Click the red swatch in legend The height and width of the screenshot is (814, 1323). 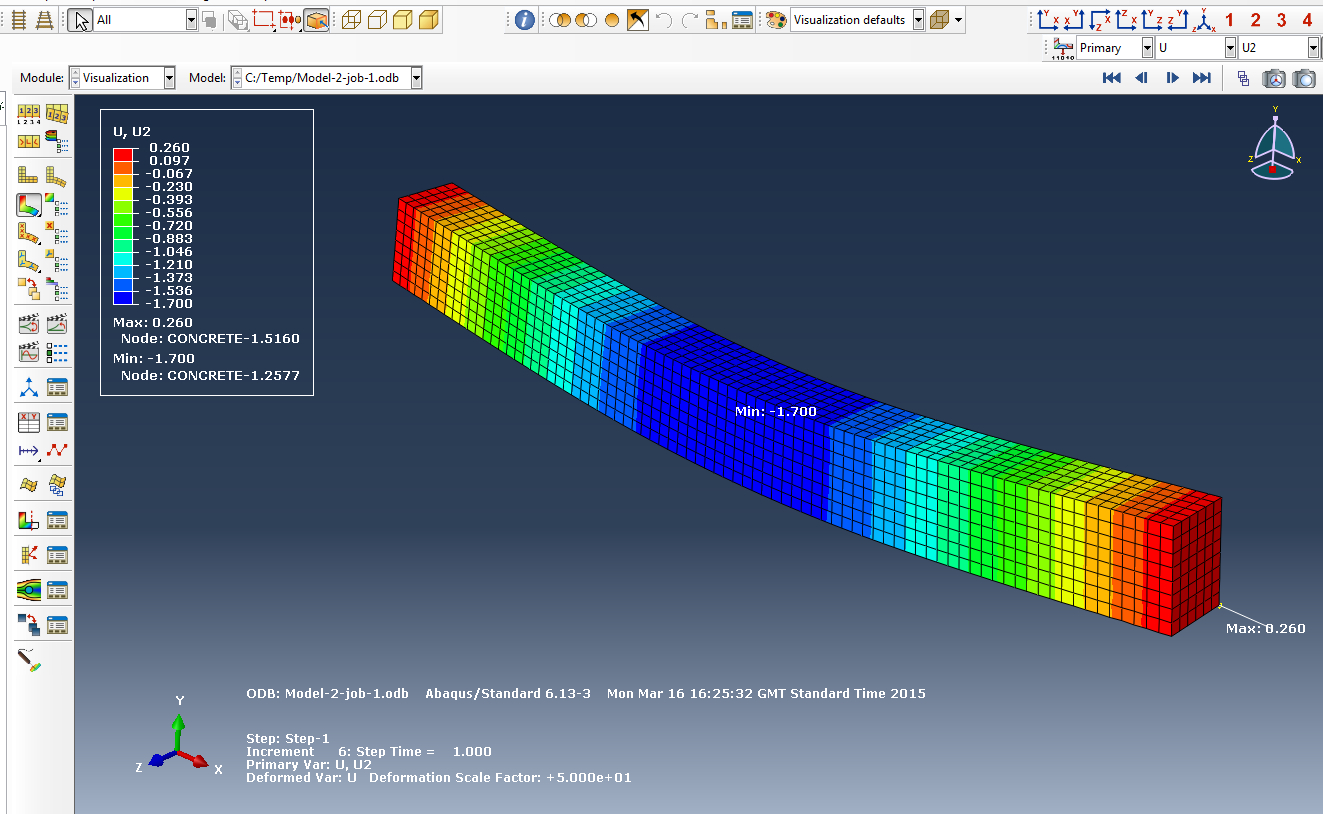tap(123, 154)
